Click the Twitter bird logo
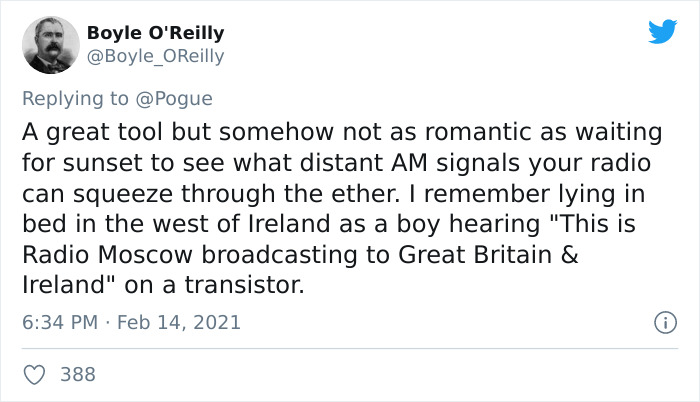 point(662,31)
